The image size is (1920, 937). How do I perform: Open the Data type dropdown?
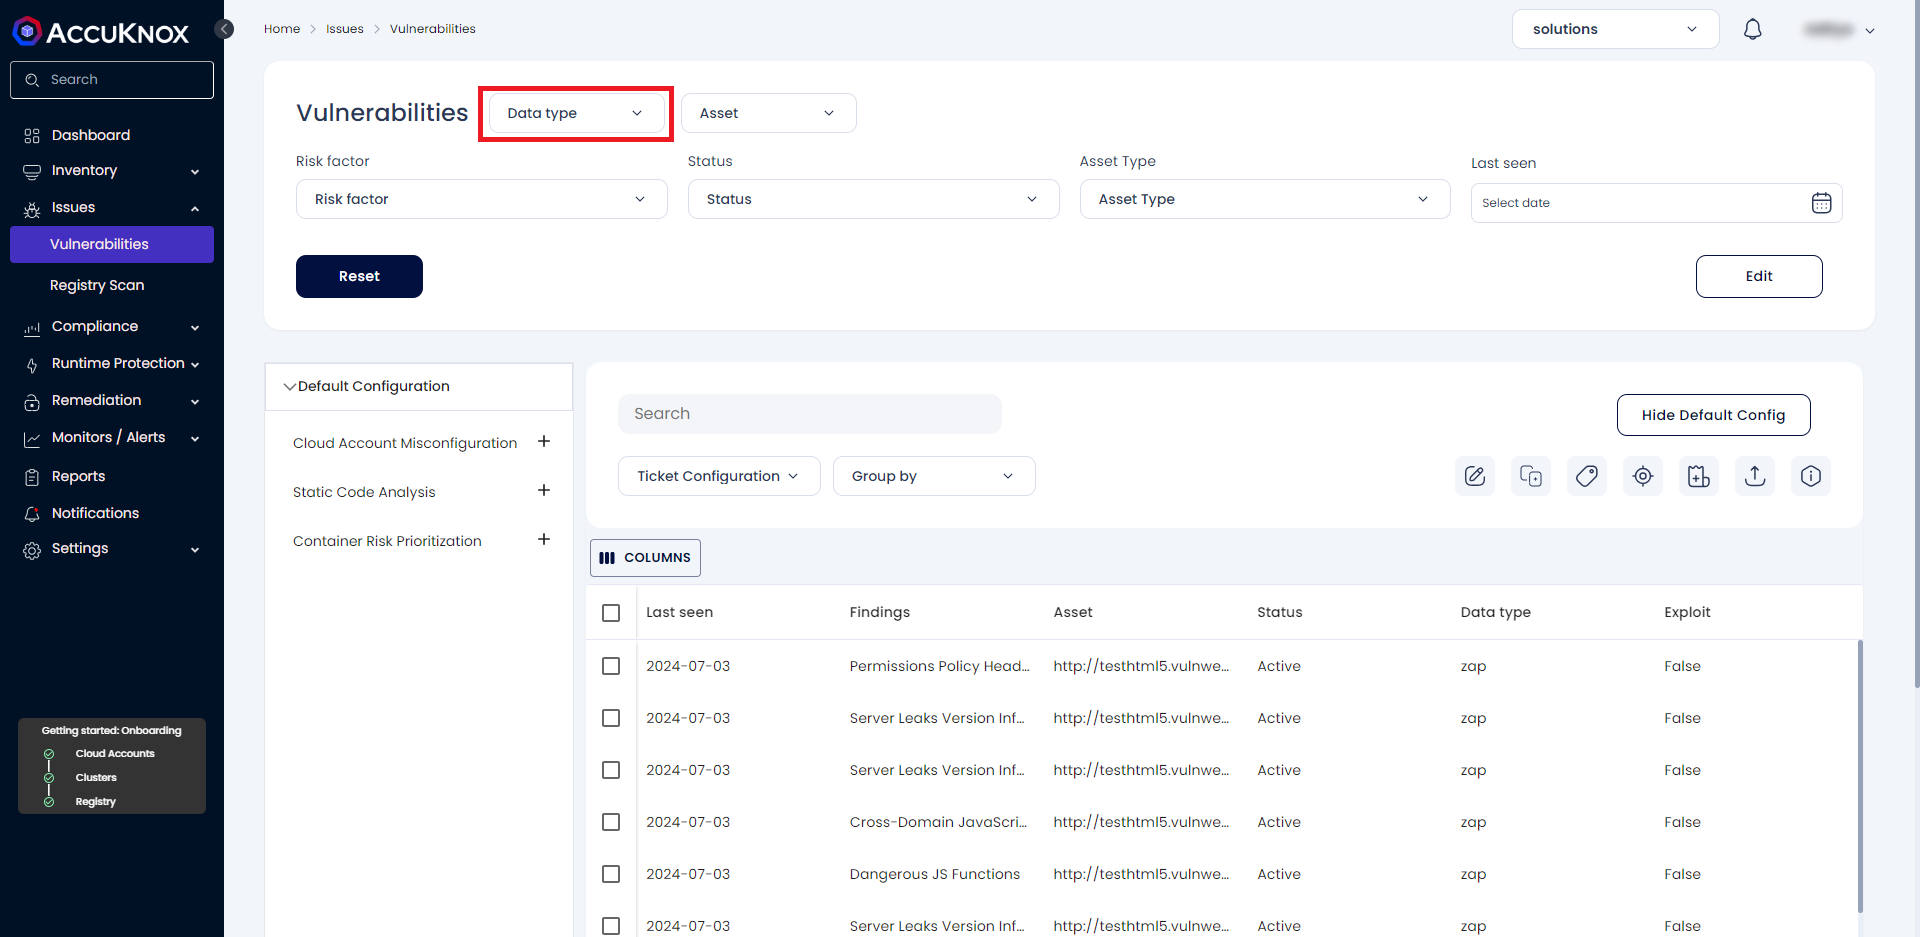coord(575,113)
